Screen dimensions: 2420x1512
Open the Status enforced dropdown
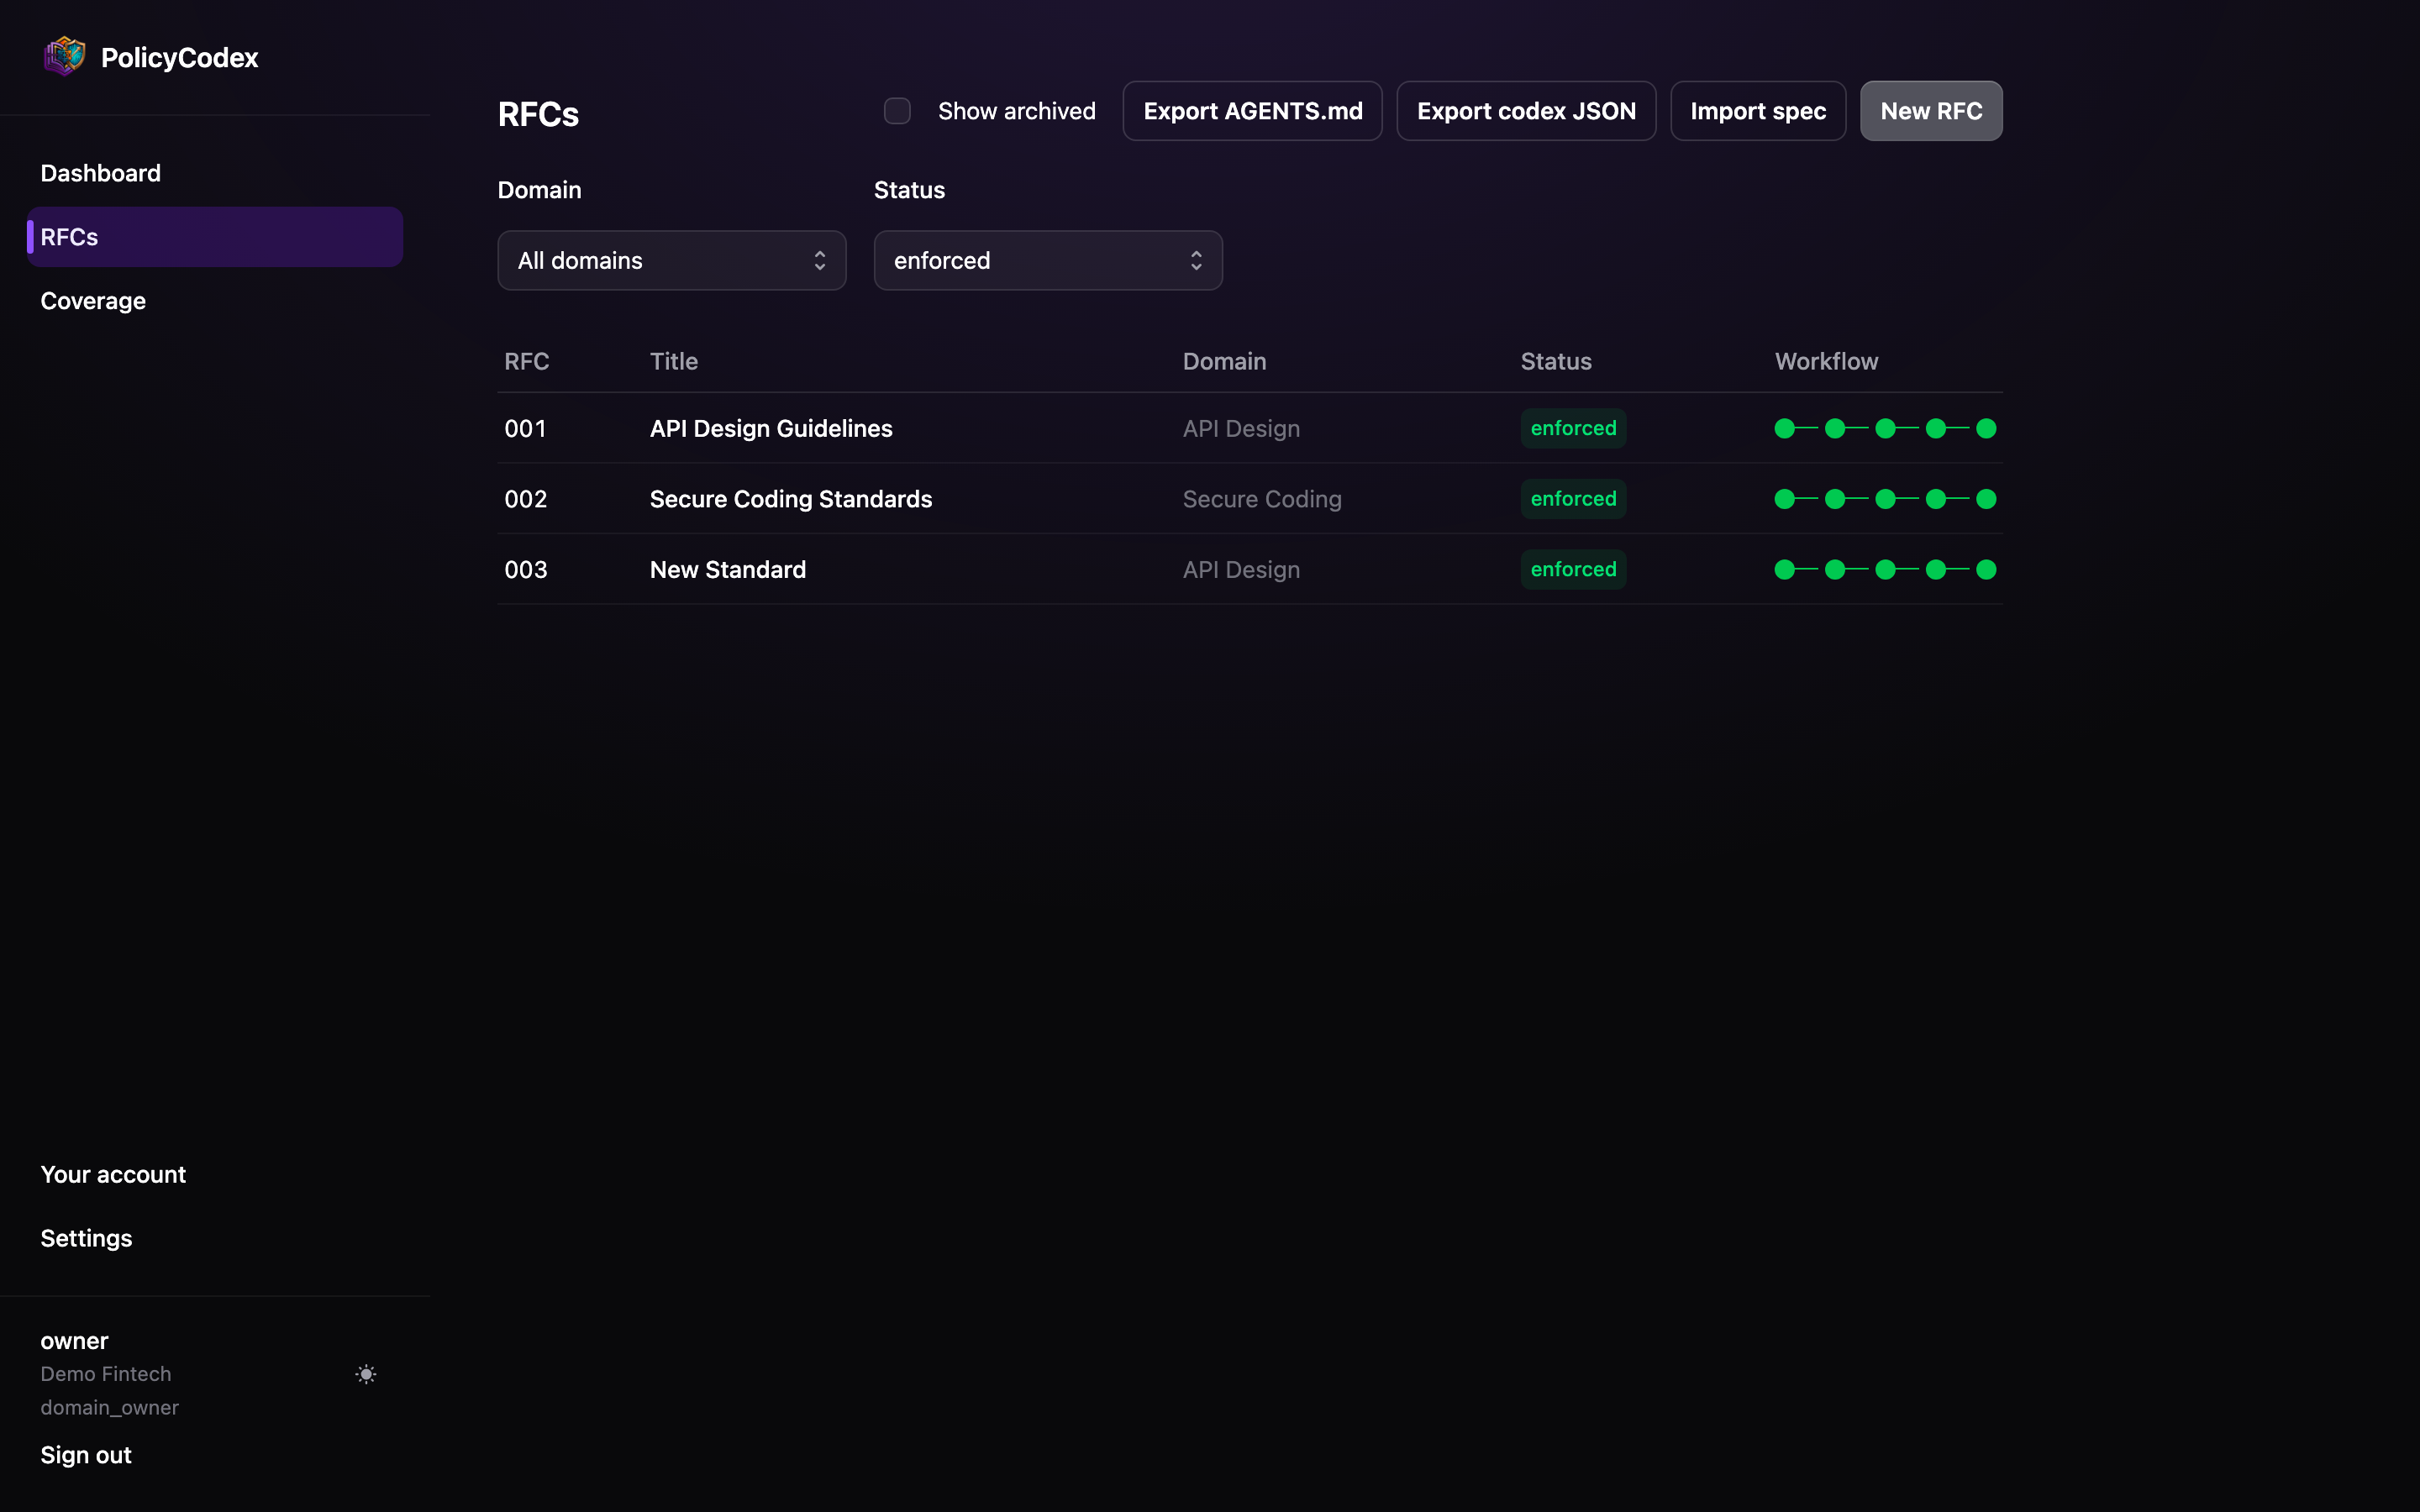tap(1048, 261)
